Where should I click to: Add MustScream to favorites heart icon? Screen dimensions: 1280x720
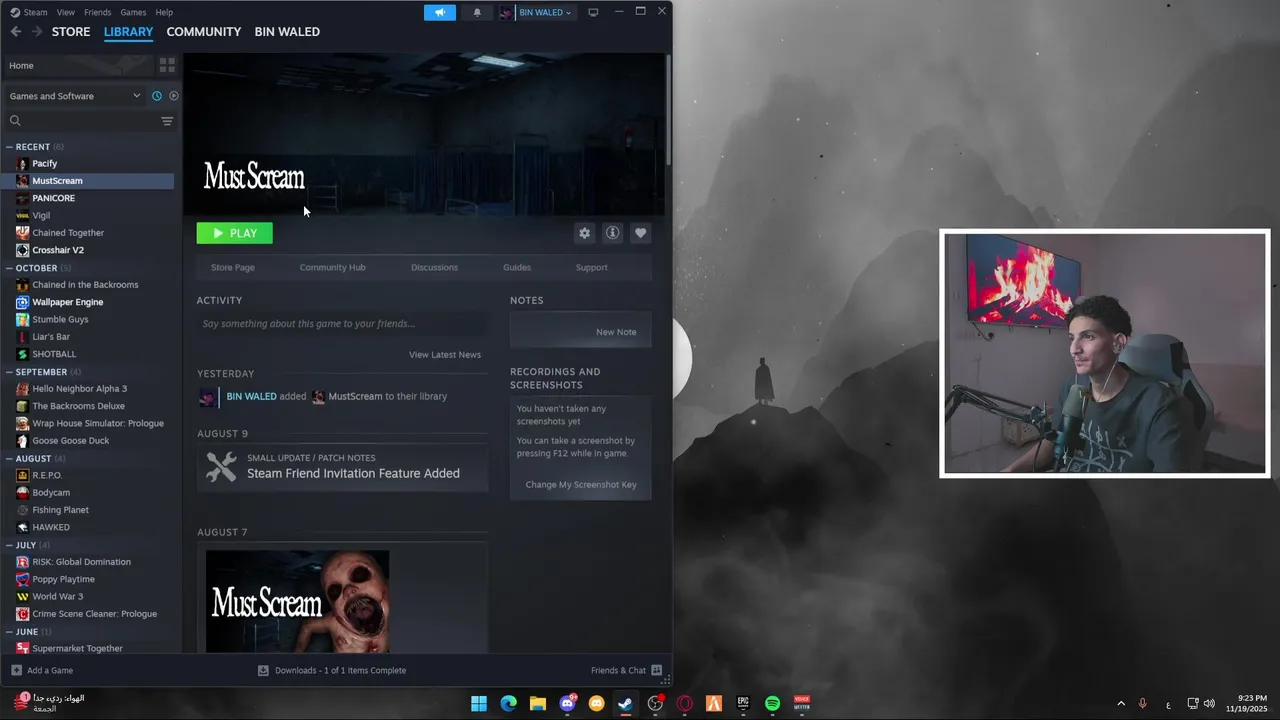(641, 233)
